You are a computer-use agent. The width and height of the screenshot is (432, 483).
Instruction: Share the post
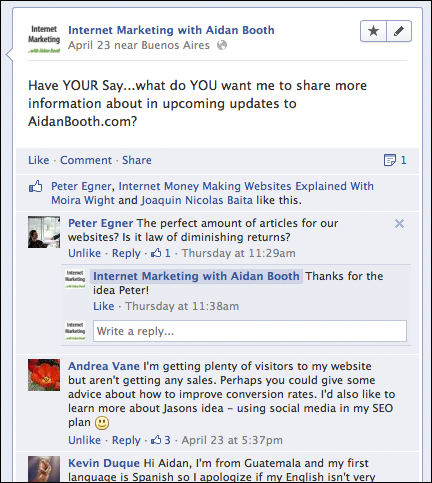click(137, 160)
